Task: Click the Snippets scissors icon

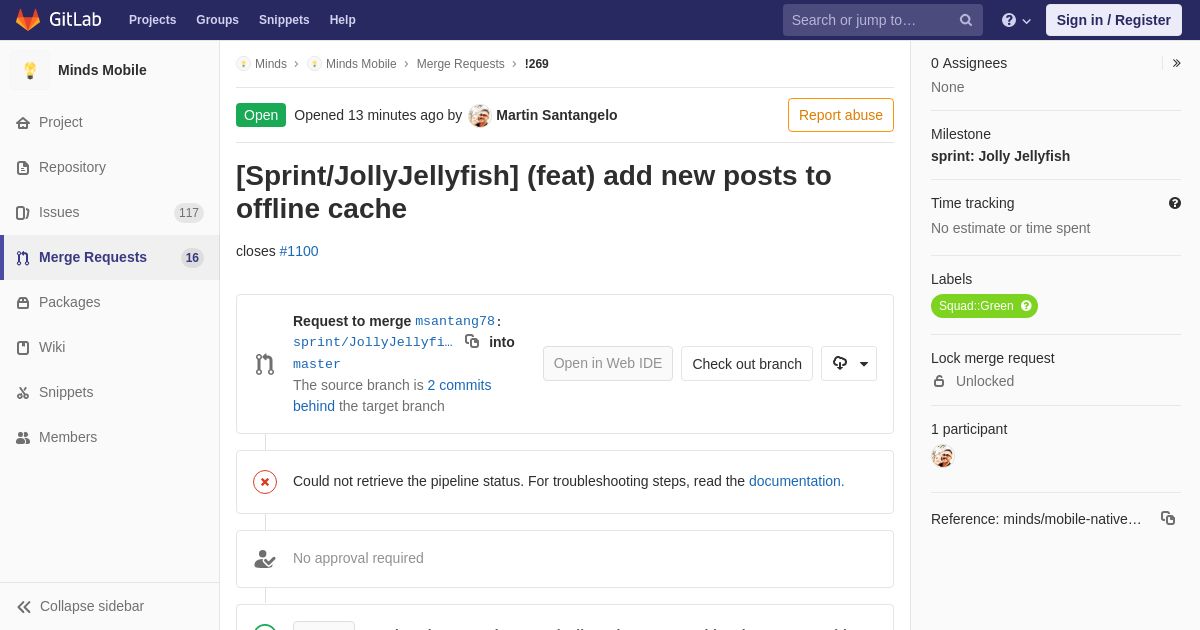Action: click(23, 393)
